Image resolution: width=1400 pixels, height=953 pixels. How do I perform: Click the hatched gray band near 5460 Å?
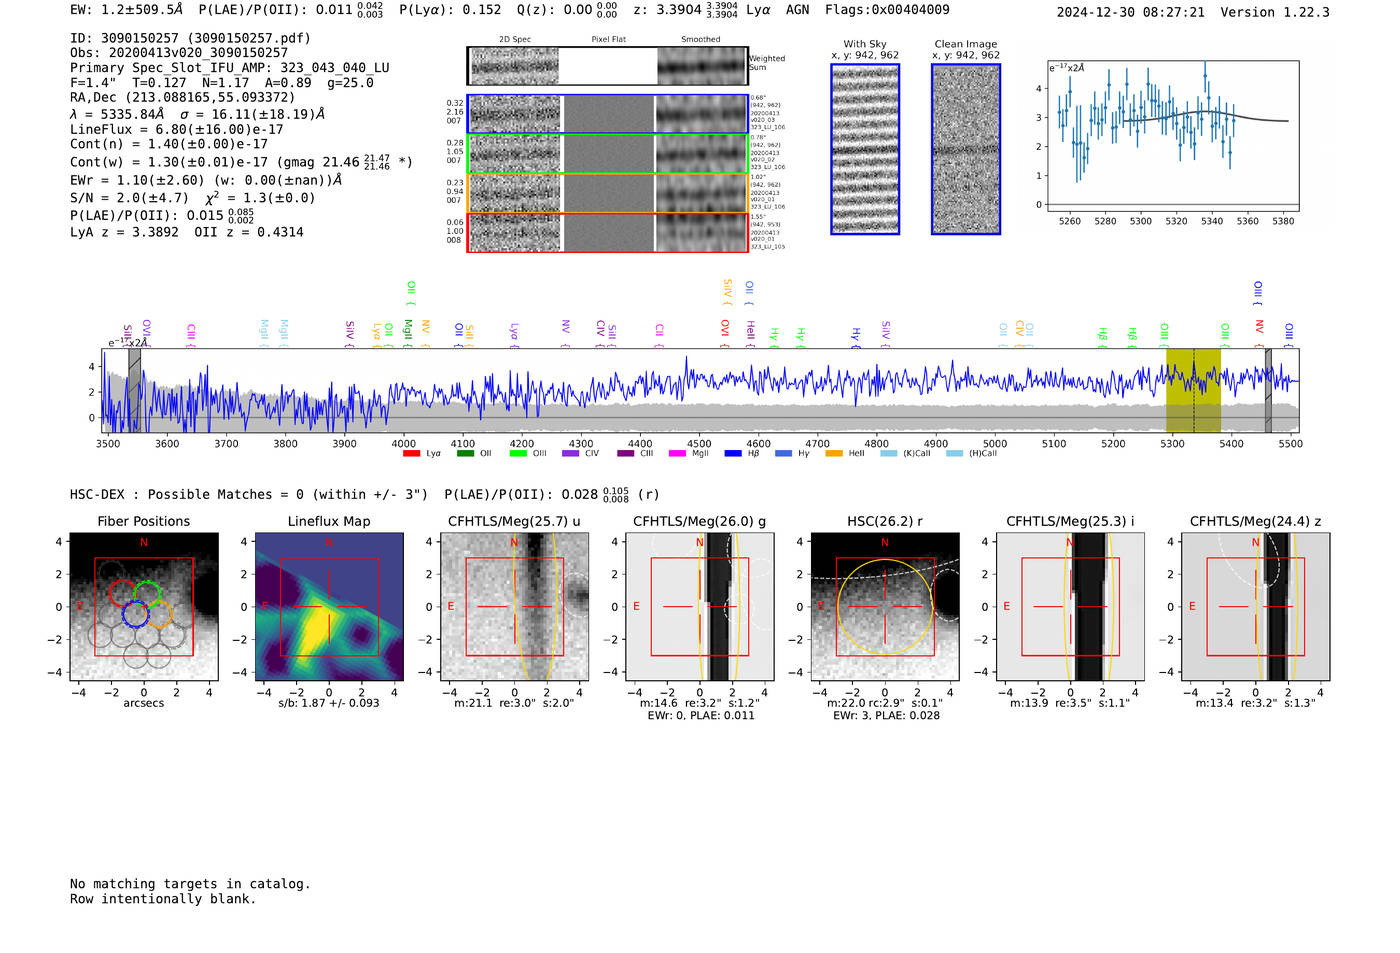[1268, 390]
